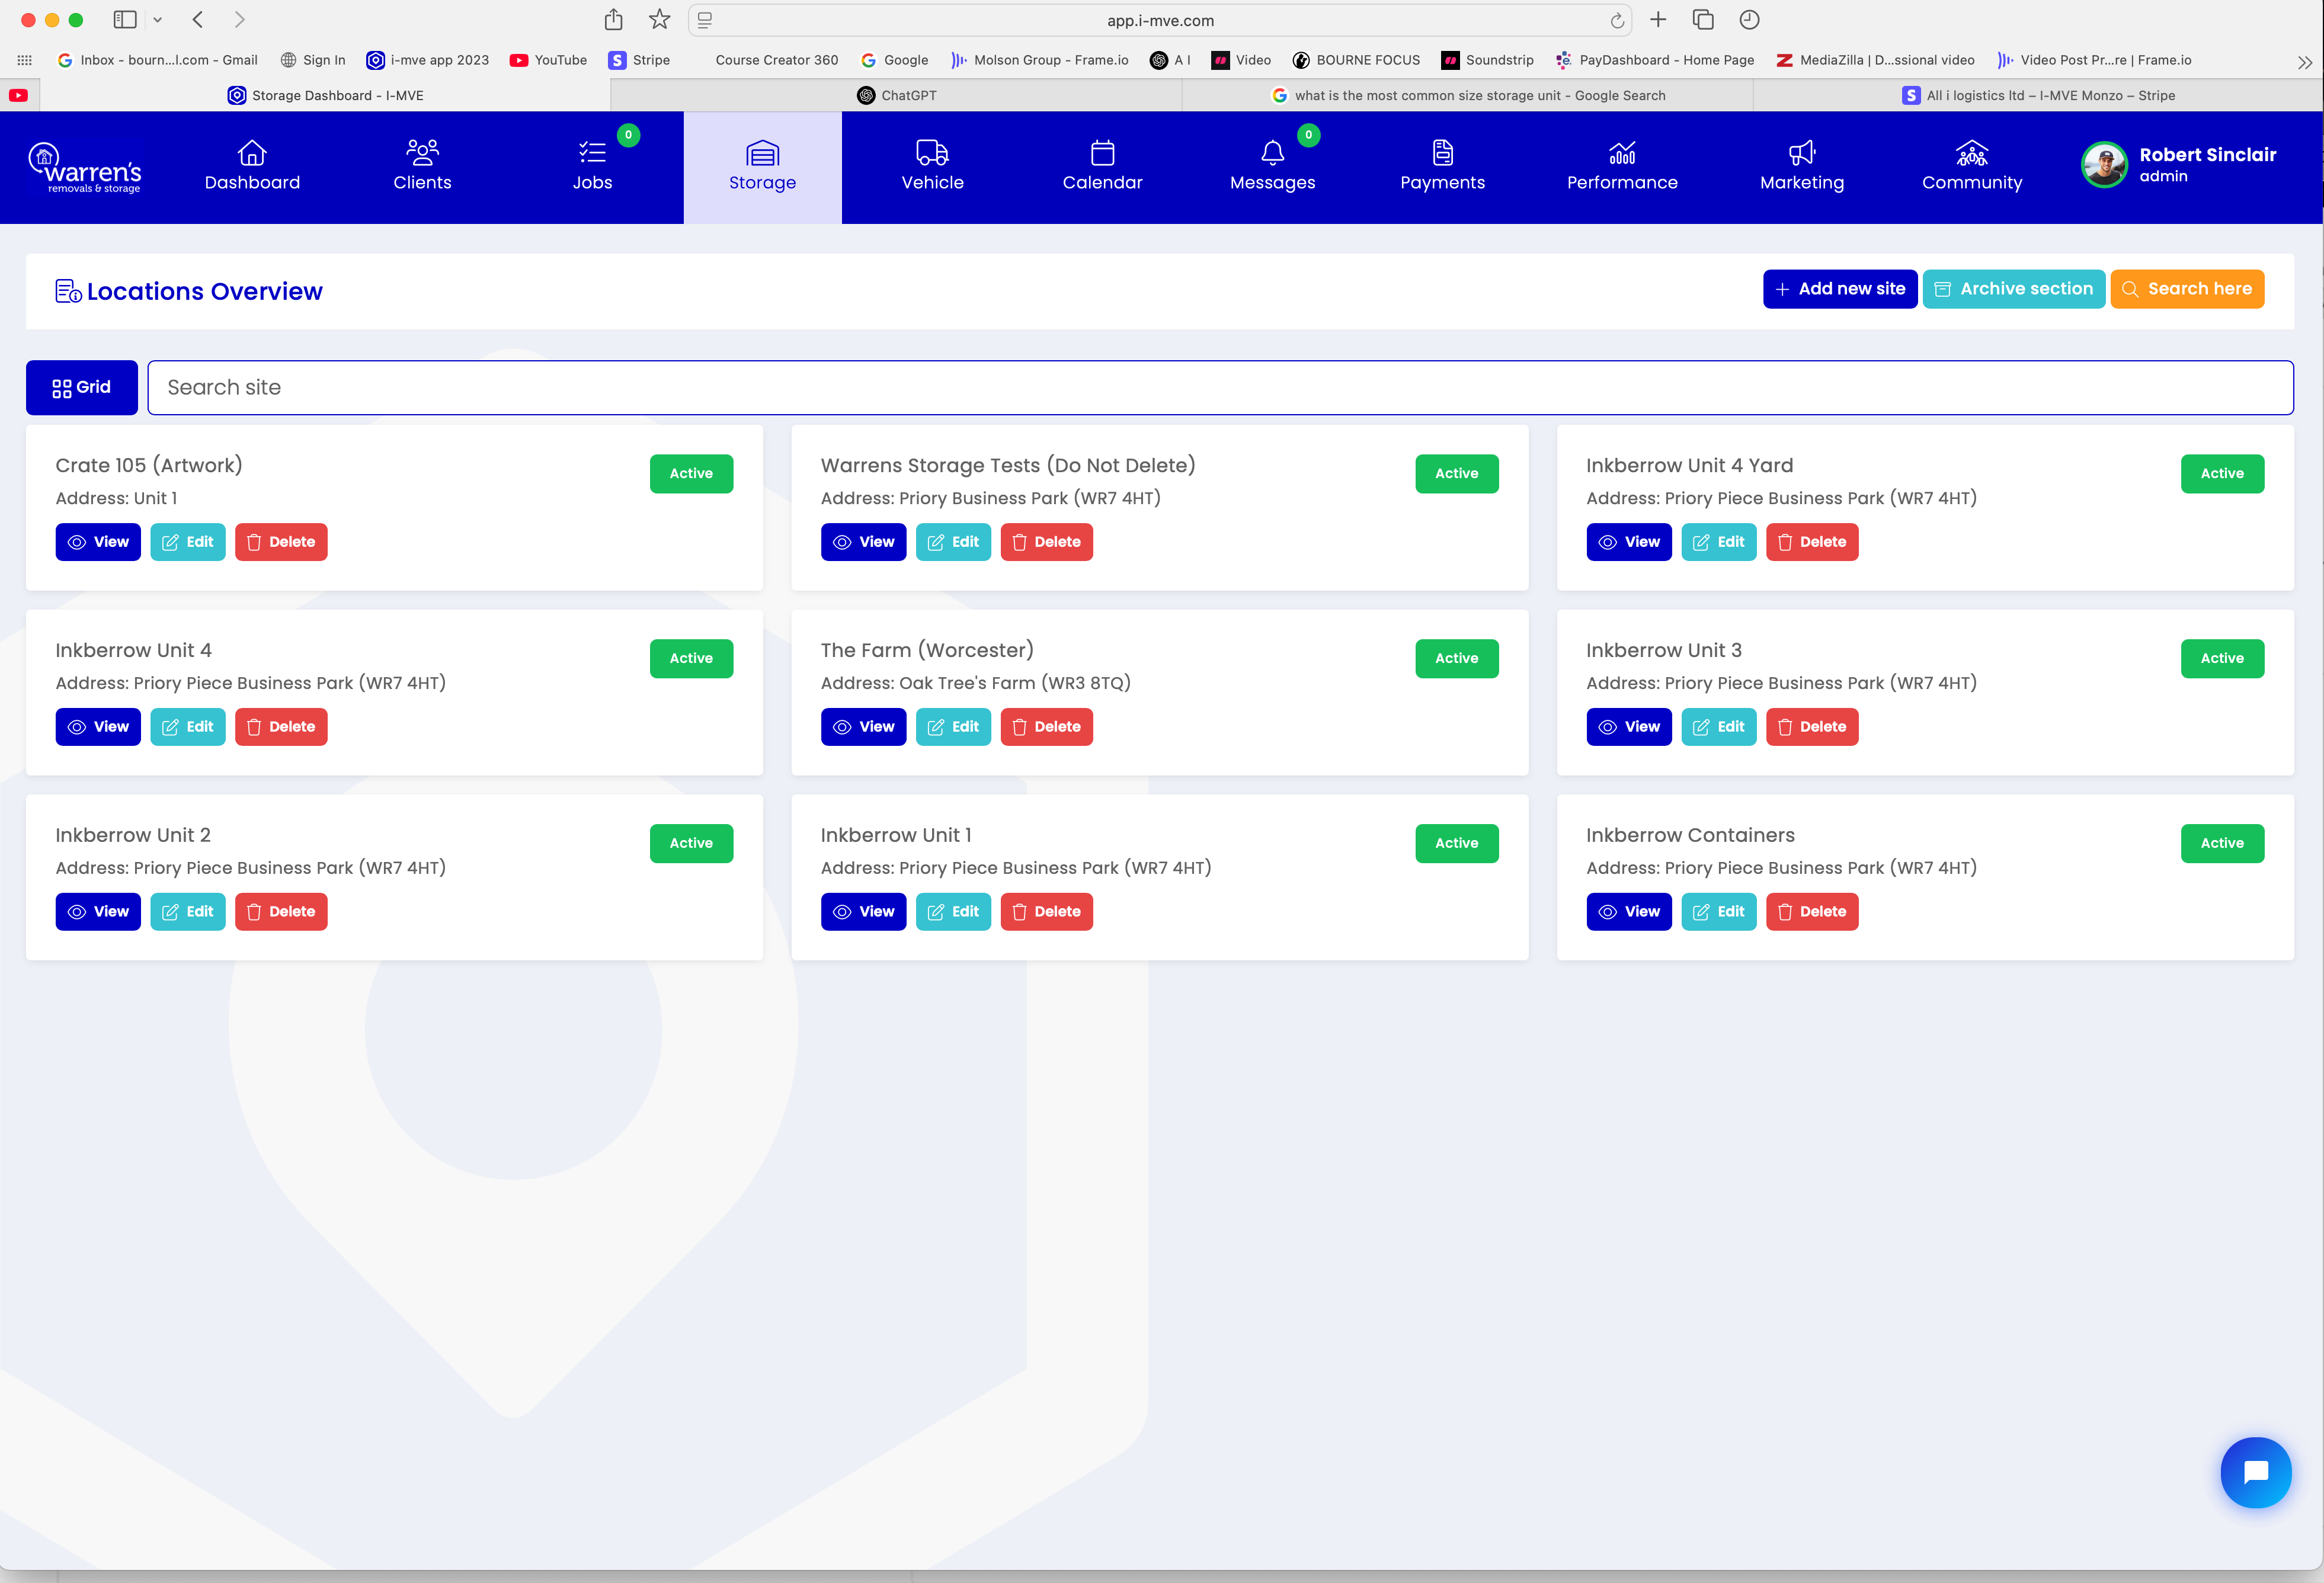Open Performance chart icon
Viewport: 2324px width, 1583px height.
click(1622, 153)
